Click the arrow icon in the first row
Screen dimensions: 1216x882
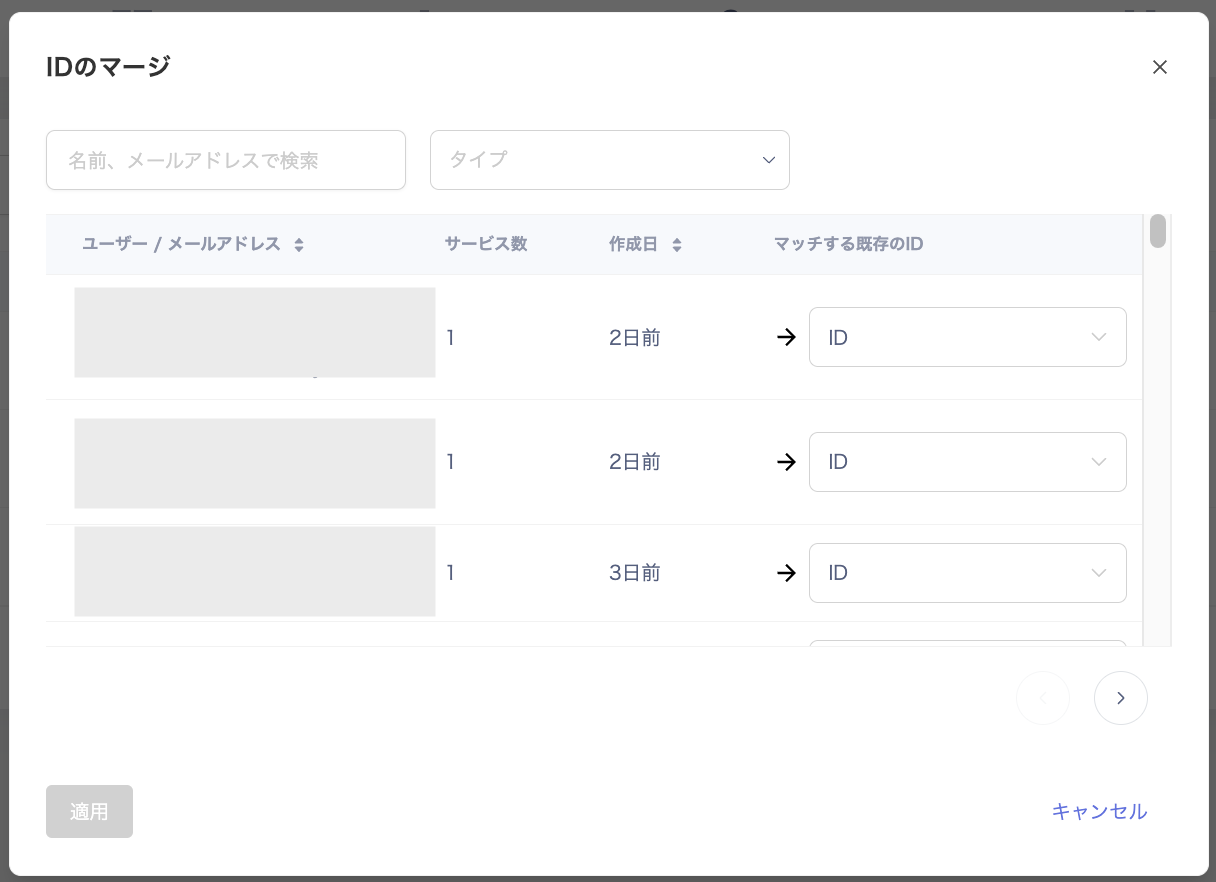787,338
